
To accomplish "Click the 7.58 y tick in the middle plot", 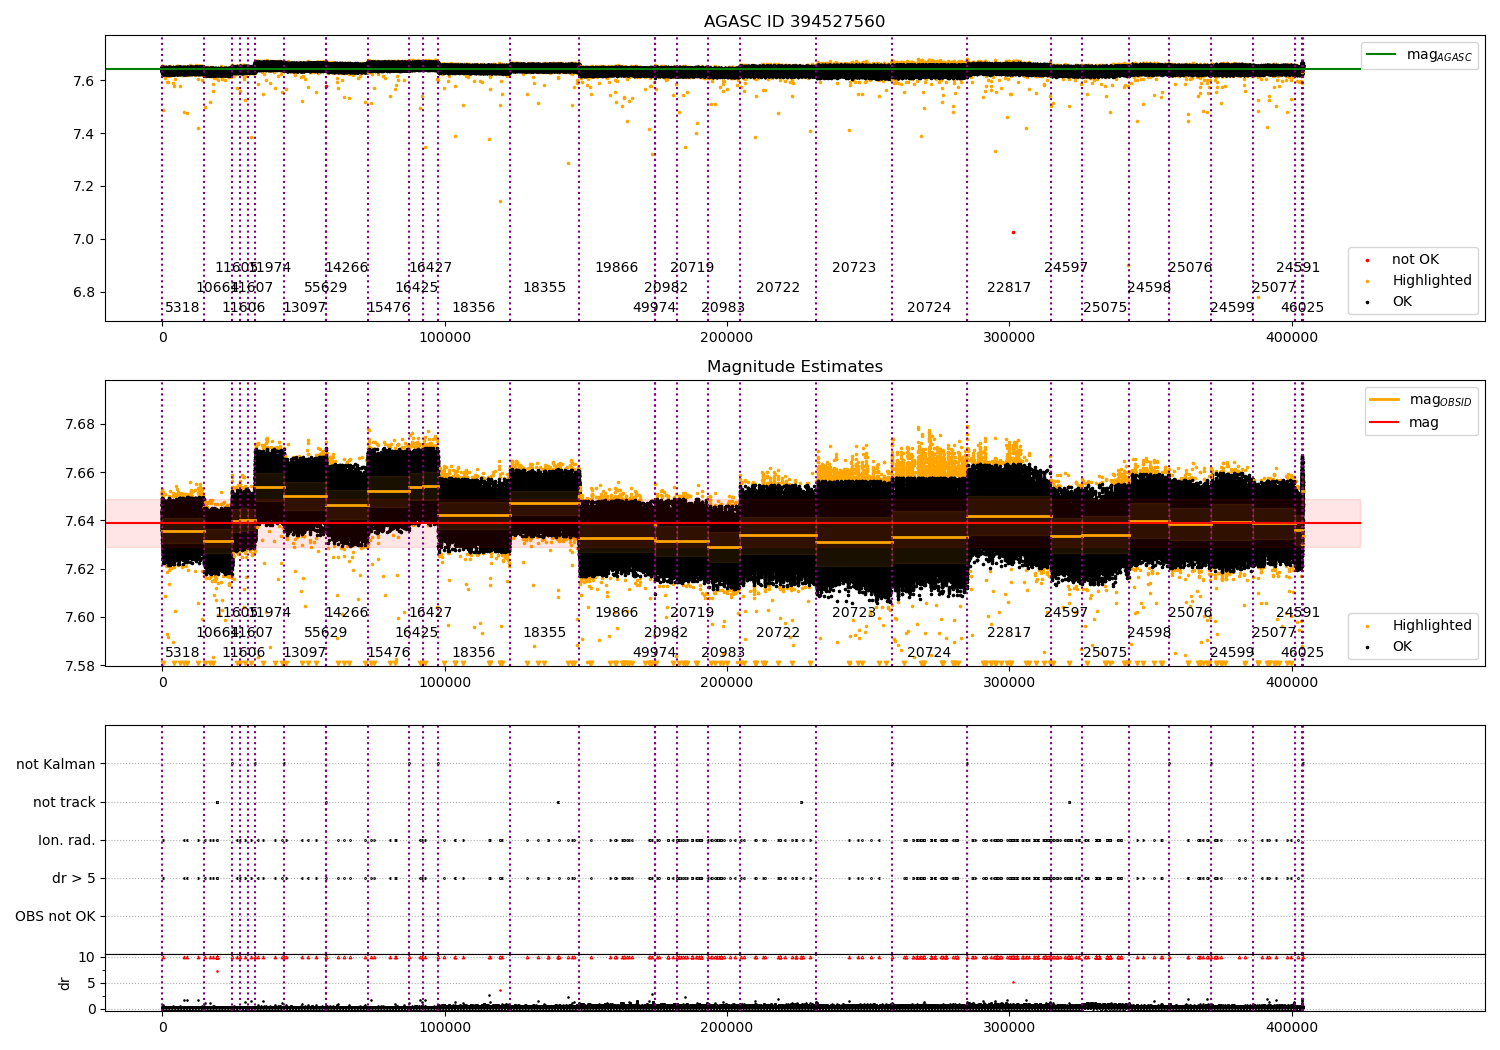I will click(x=81, y=666).
